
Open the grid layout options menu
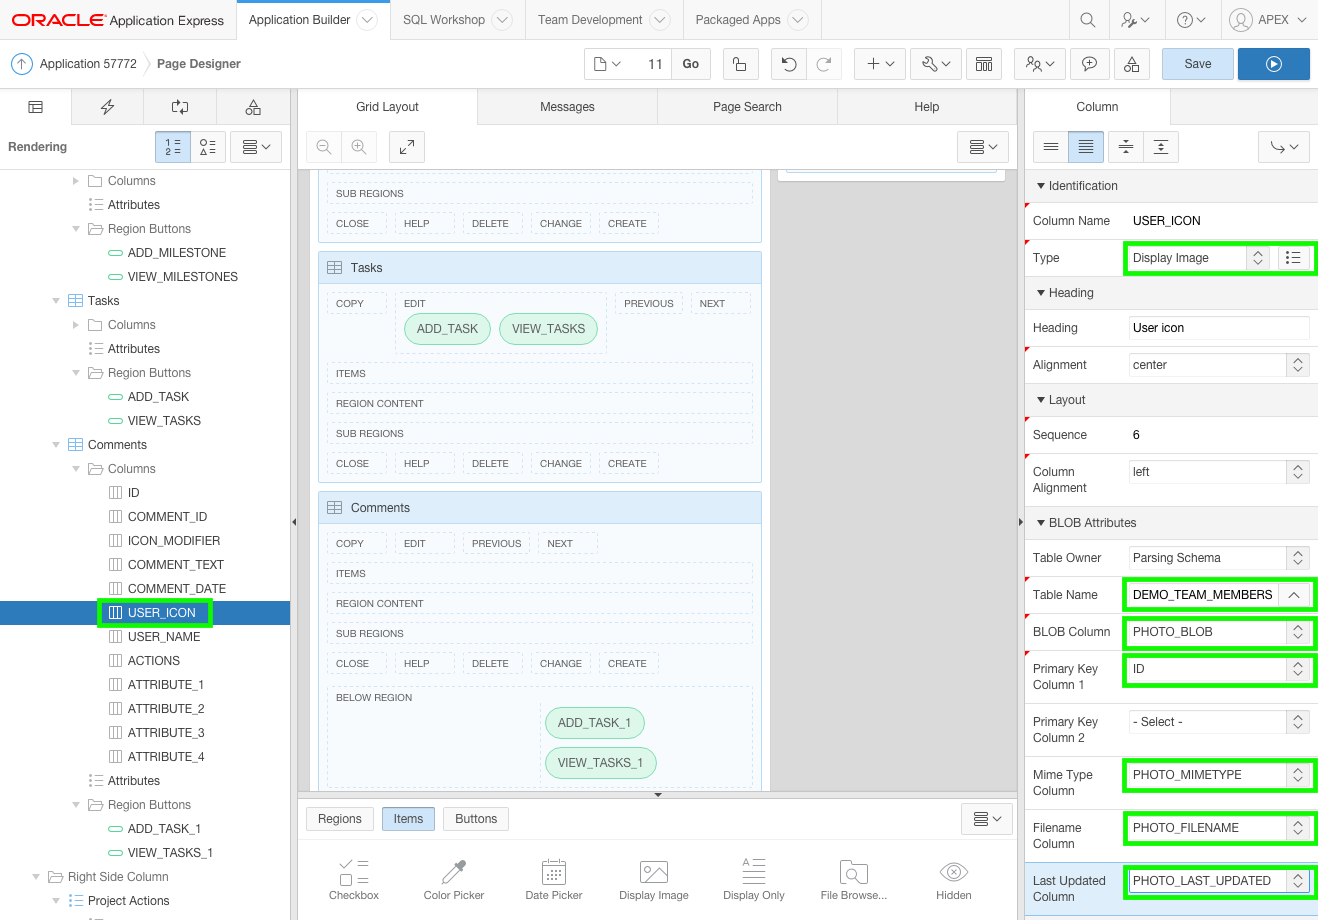[x=983, y=147]
